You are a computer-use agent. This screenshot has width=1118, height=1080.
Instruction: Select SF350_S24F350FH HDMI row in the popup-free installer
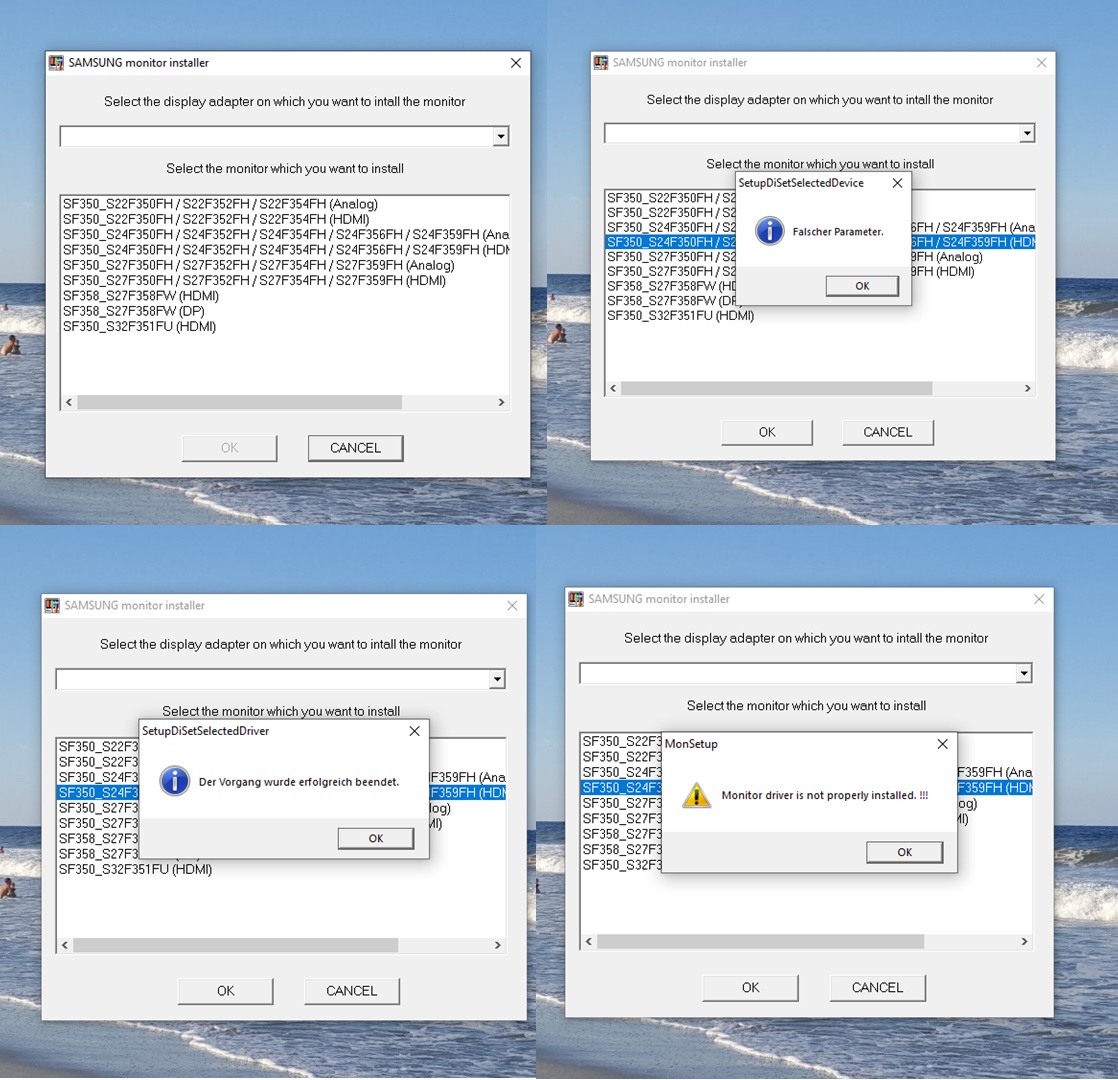(x=286, y=250)
